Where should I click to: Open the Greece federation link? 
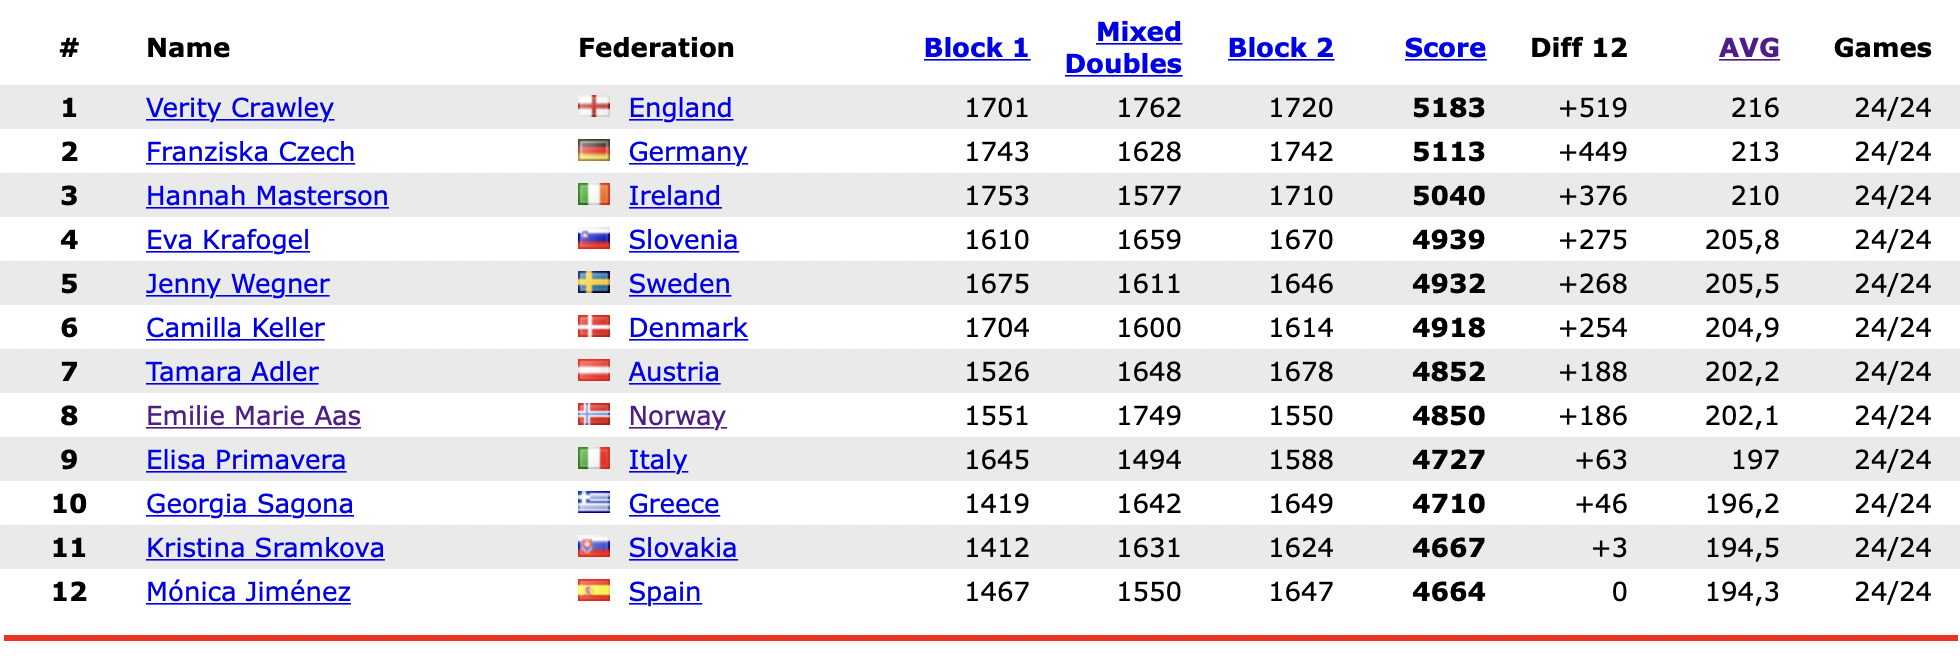[x=674, y=504]
